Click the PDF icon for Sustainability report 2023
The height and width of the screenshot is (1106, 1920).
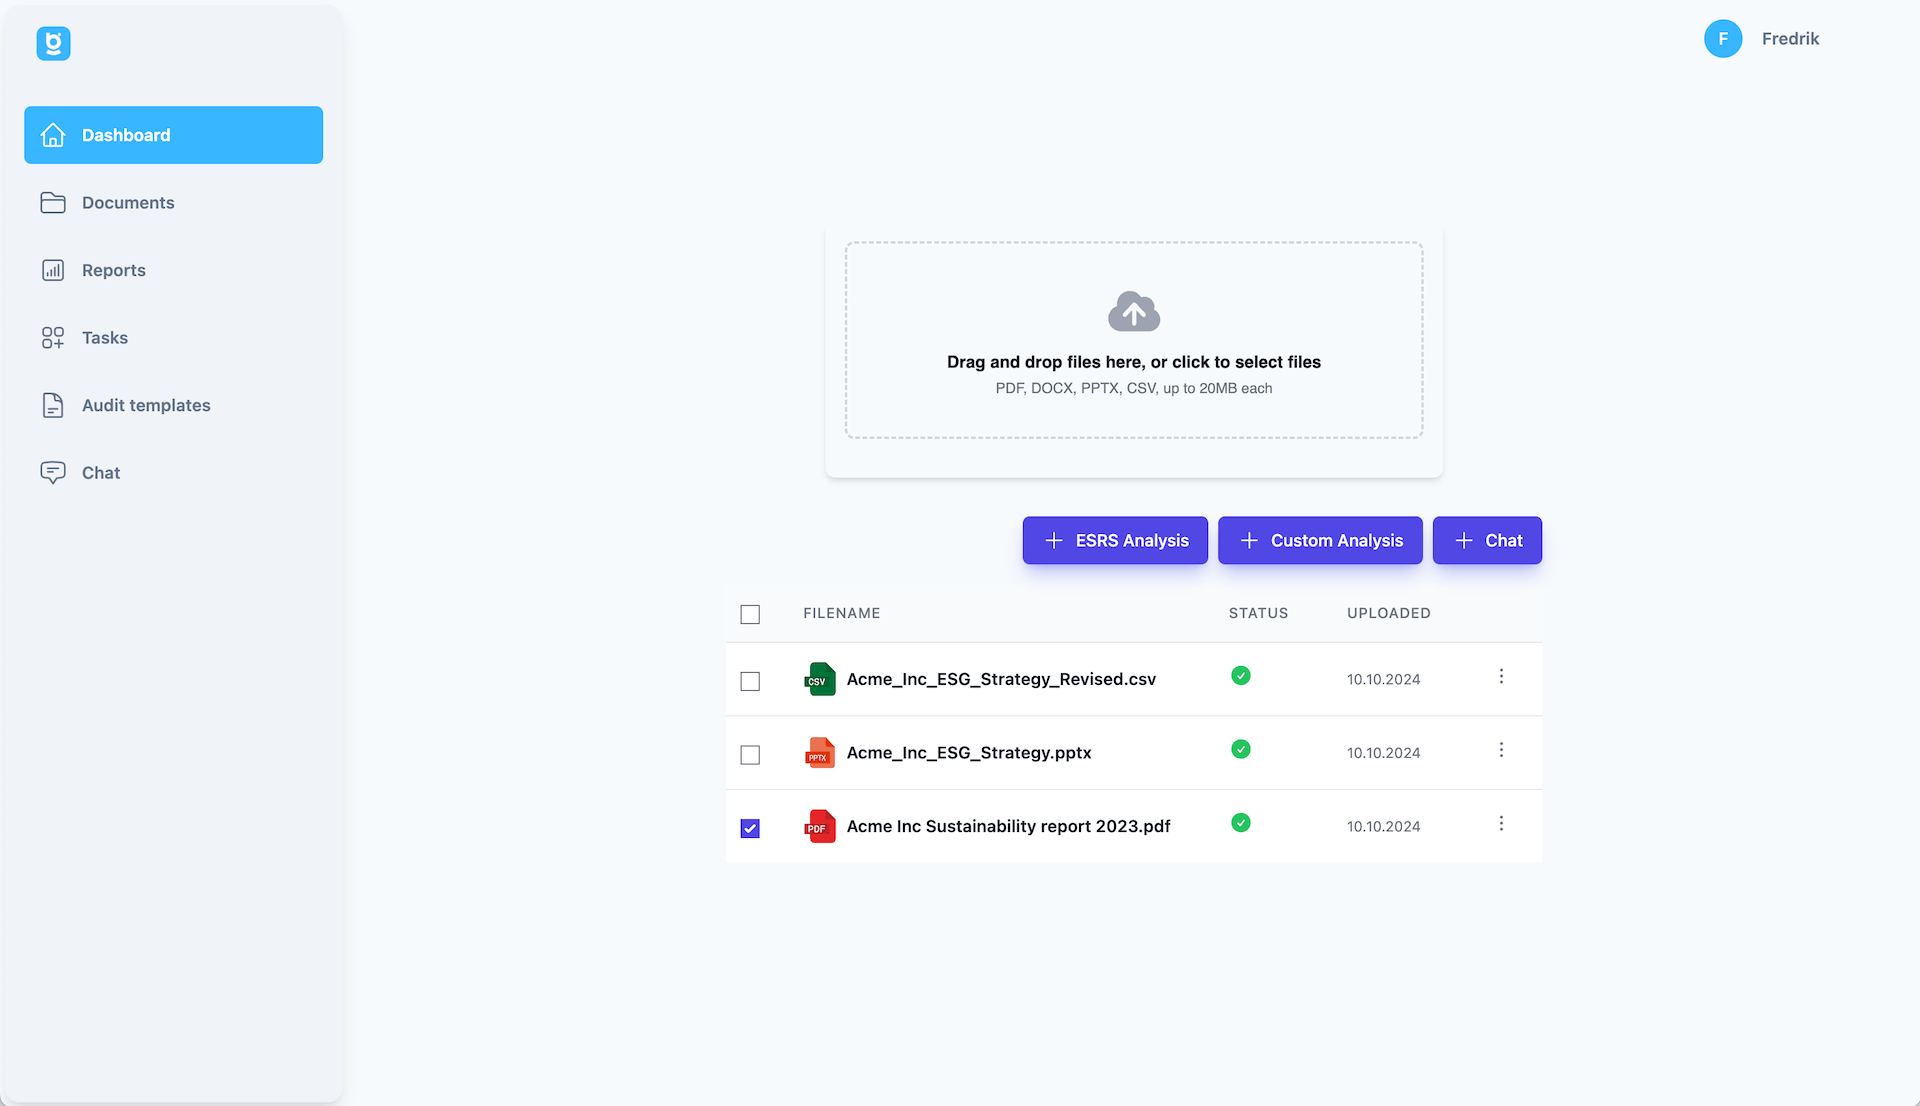click(x=819, y=827)
